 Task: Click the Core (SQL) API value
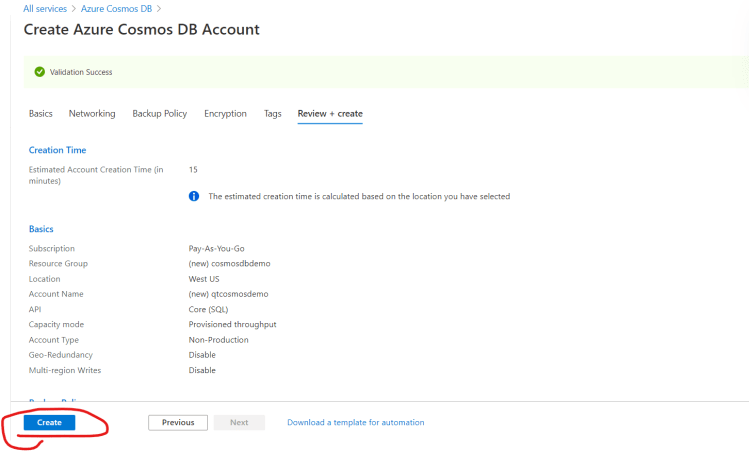click(208, 310)
